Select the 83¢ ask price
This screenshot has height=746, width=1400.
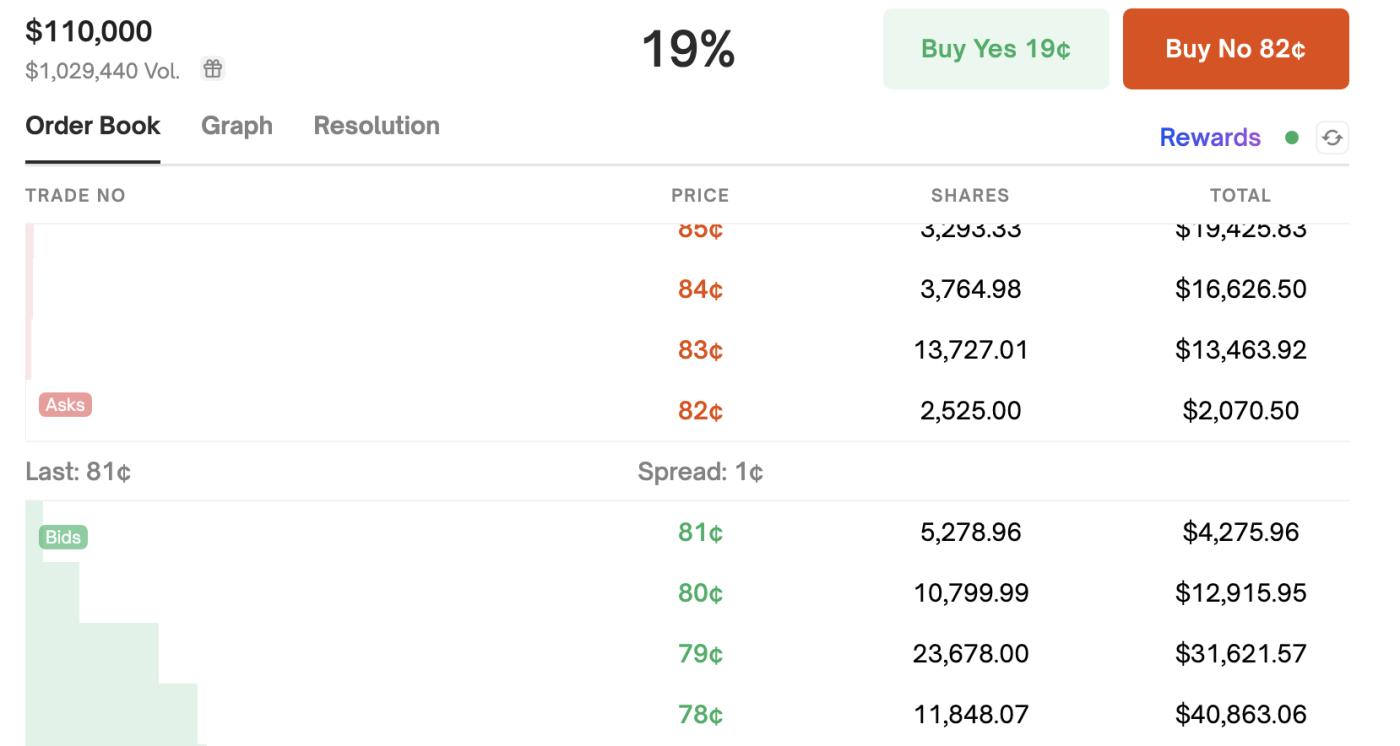[x=700, y=351]
